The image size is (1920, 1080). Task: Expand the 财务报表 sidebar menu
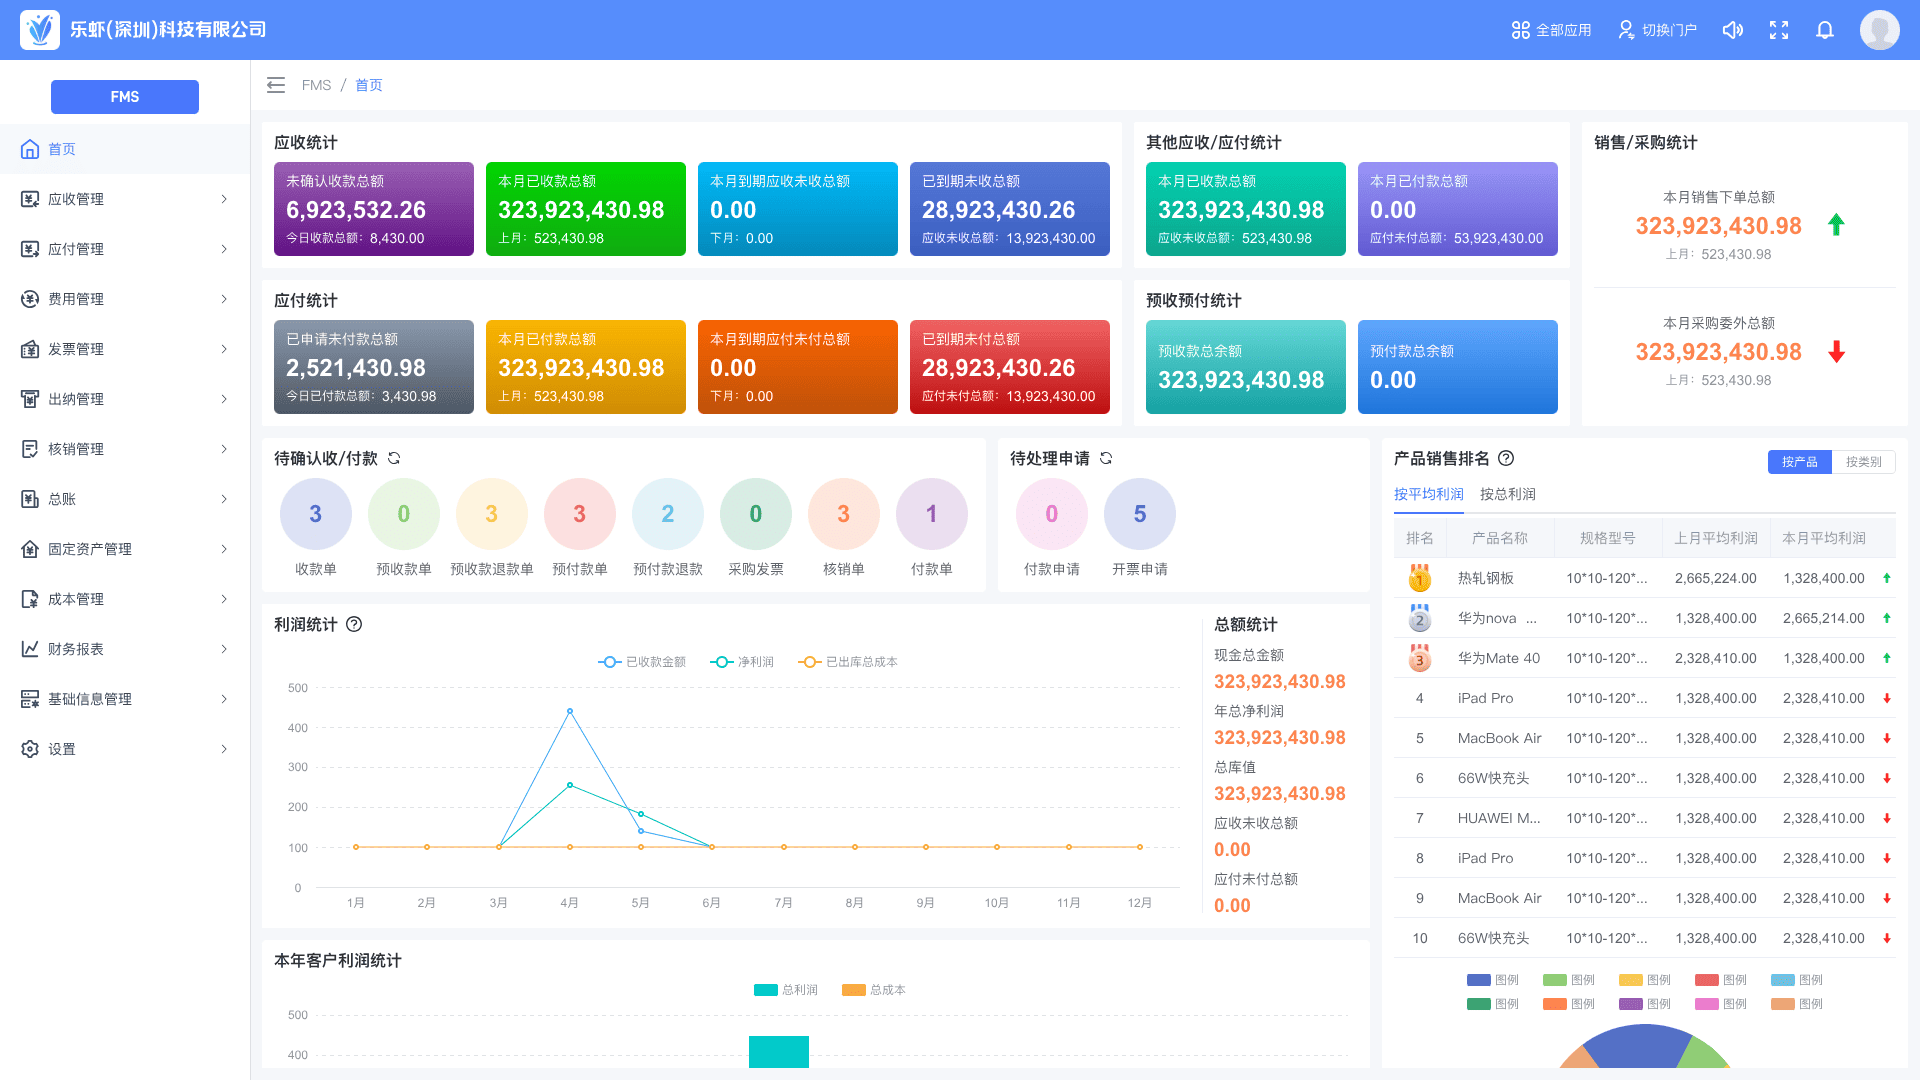pyautogui.click(x=125, y=649)
